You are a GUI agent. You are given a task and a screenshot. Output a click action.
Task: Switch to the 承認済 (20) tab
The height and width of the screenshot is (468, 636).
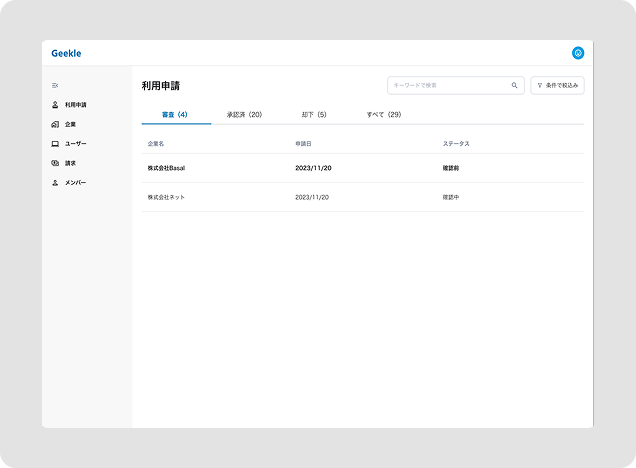click(x=245, y=115)
